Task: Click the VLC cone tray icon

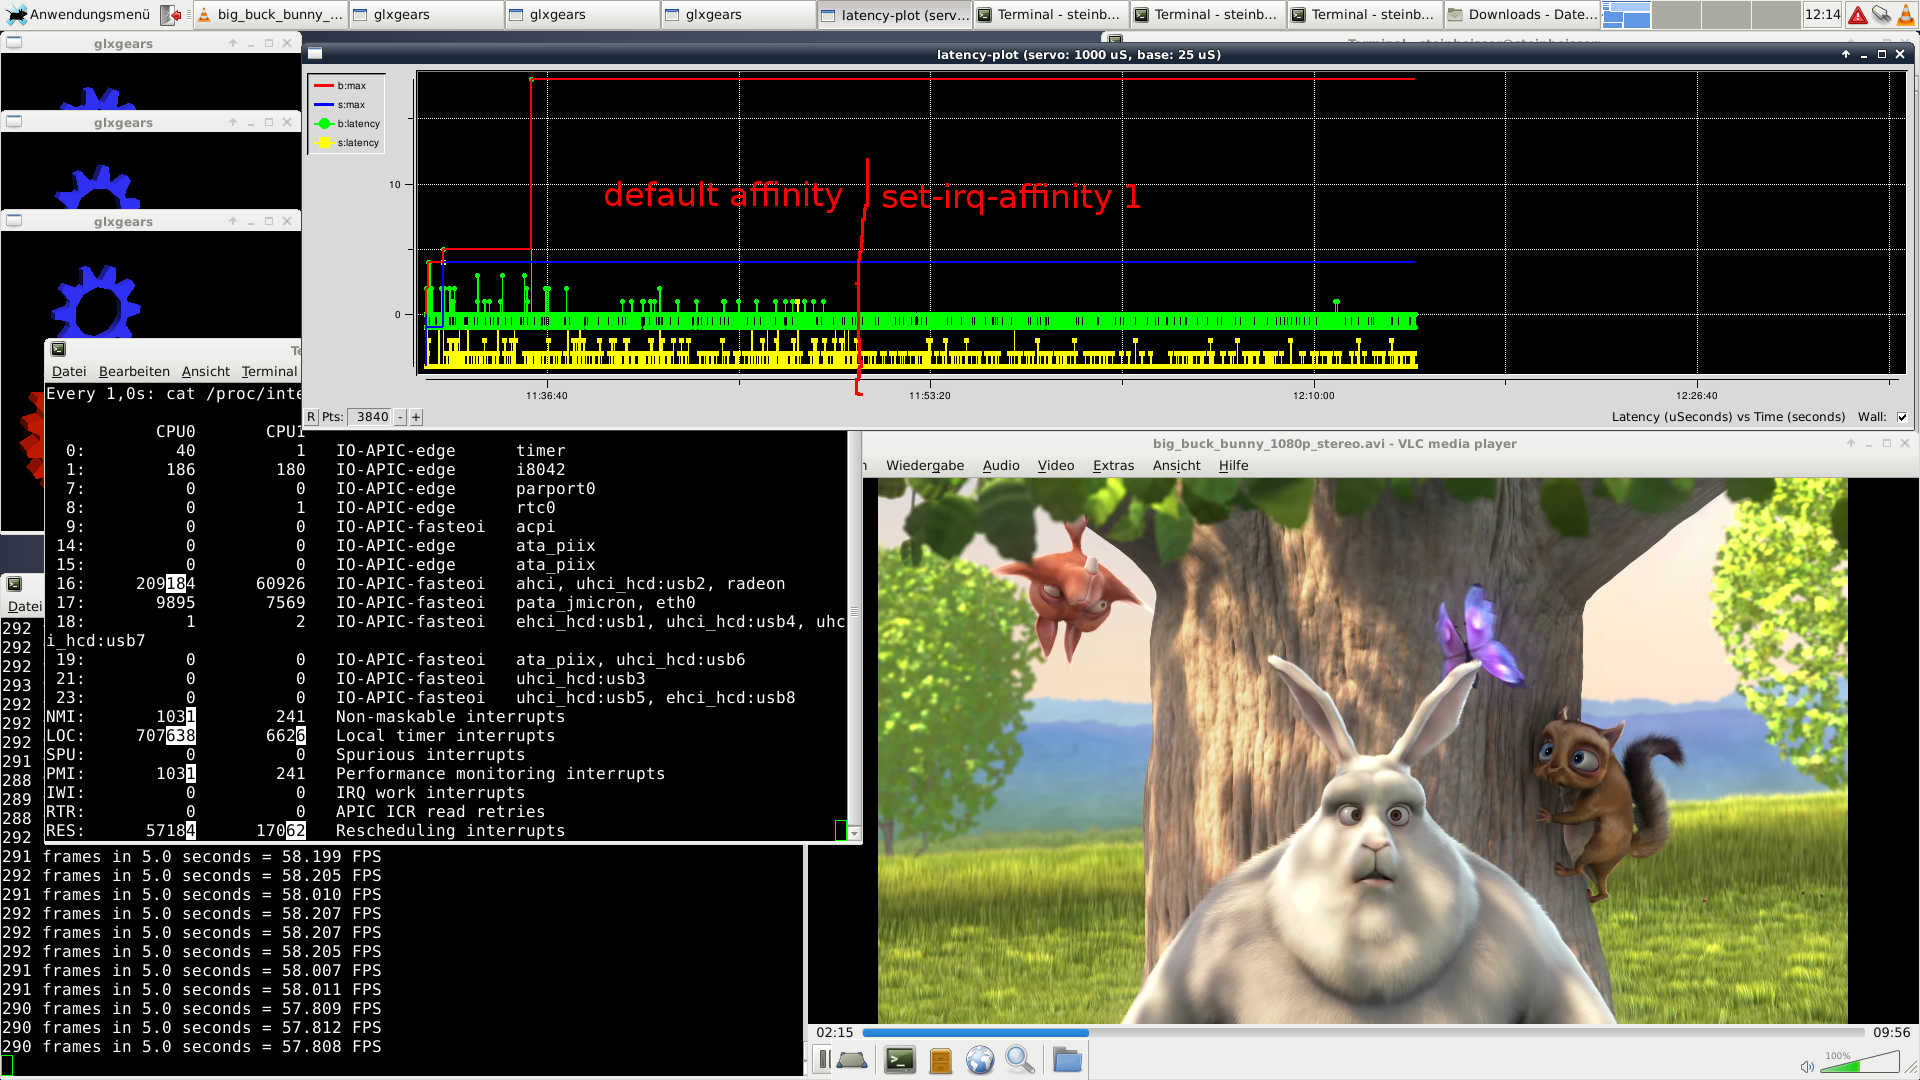Action: pos(1906,14)
